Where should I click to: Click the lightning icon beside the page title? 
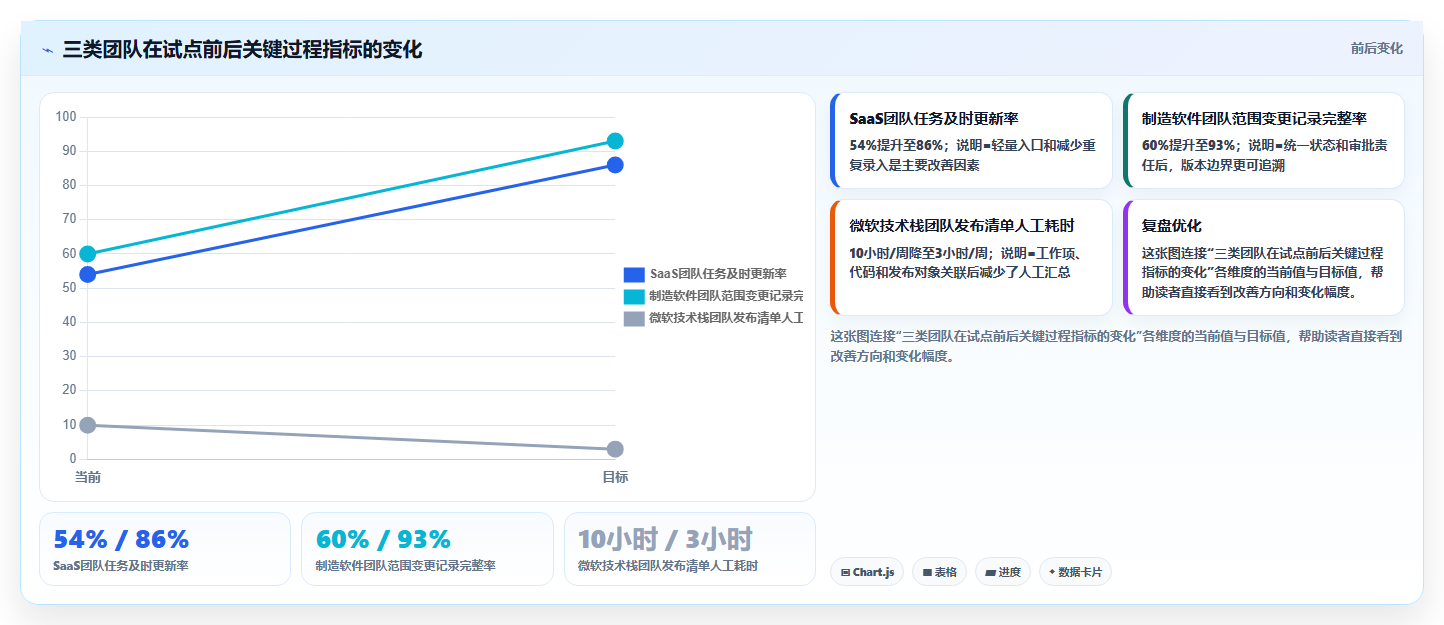pyautogui.click(x=47, y=50)
